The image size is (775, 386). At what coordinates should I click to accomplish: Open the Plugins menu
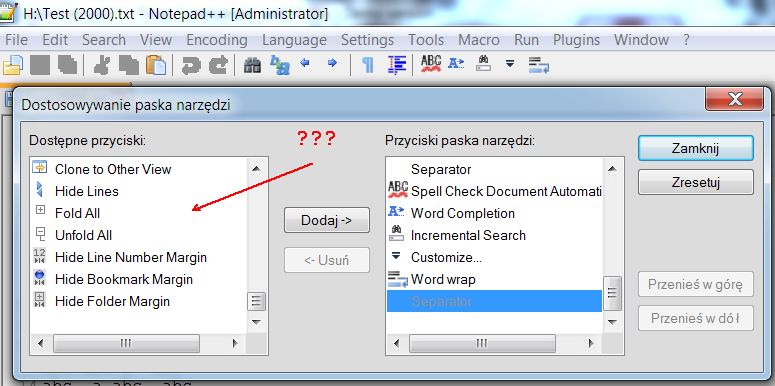coord(576,40)
